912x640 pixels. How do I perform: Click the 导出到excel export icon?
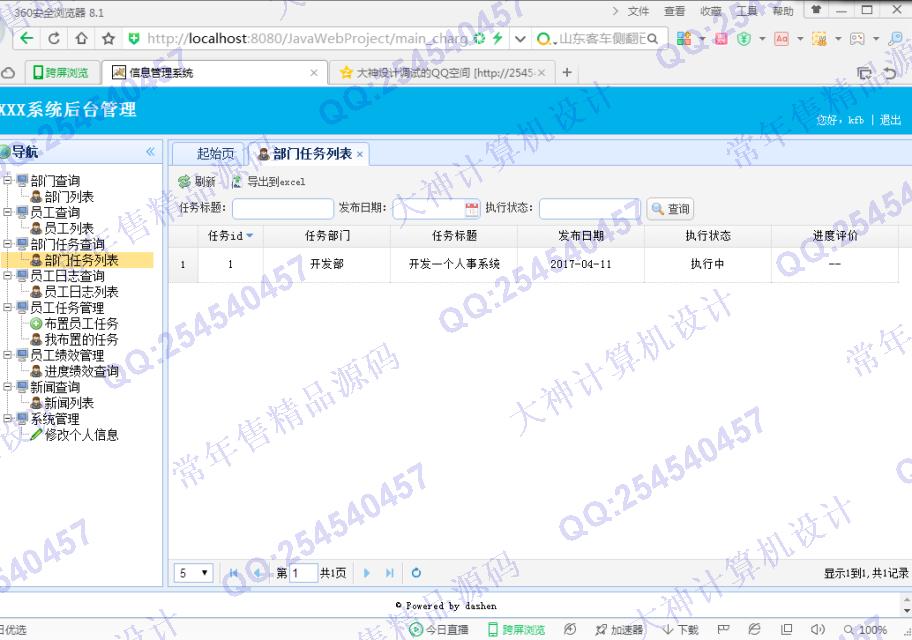[x=237, y=182]
